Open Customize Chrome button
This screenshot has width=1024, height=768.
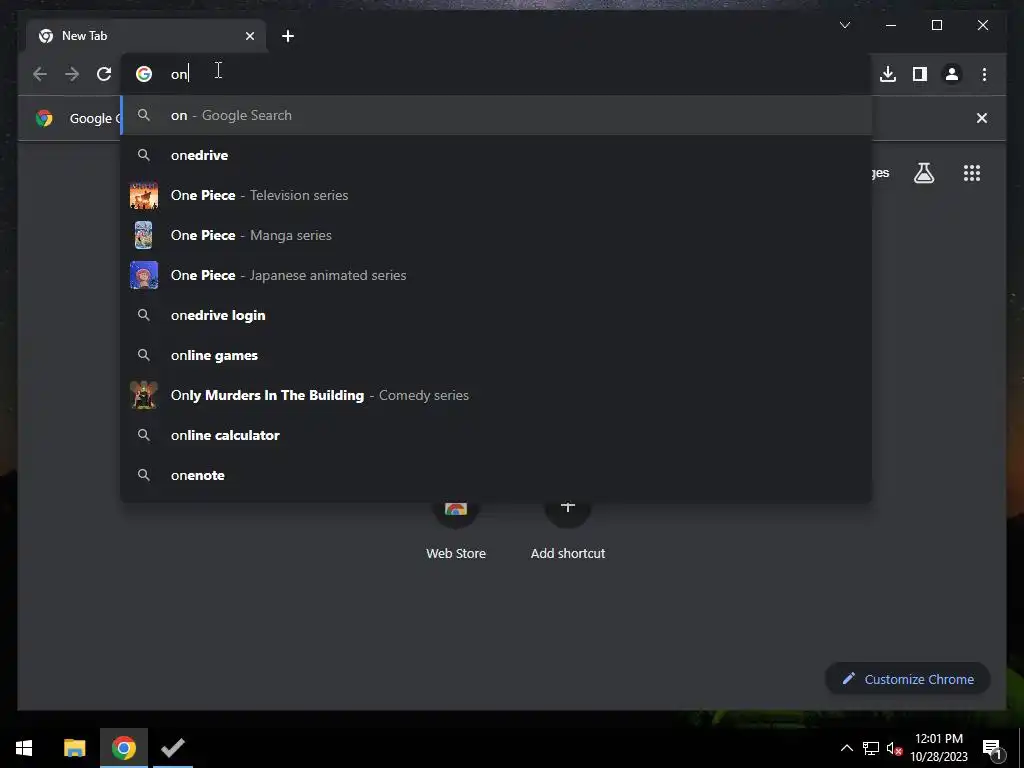[x=908, y=679]
